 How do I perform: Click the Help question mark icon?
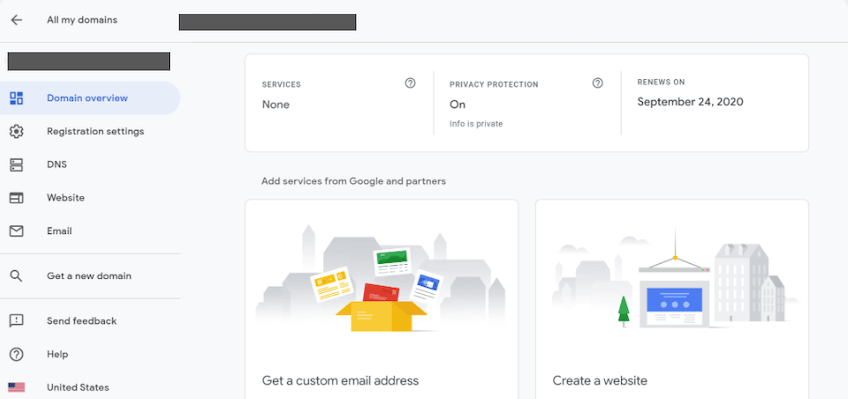pos(17,354)
